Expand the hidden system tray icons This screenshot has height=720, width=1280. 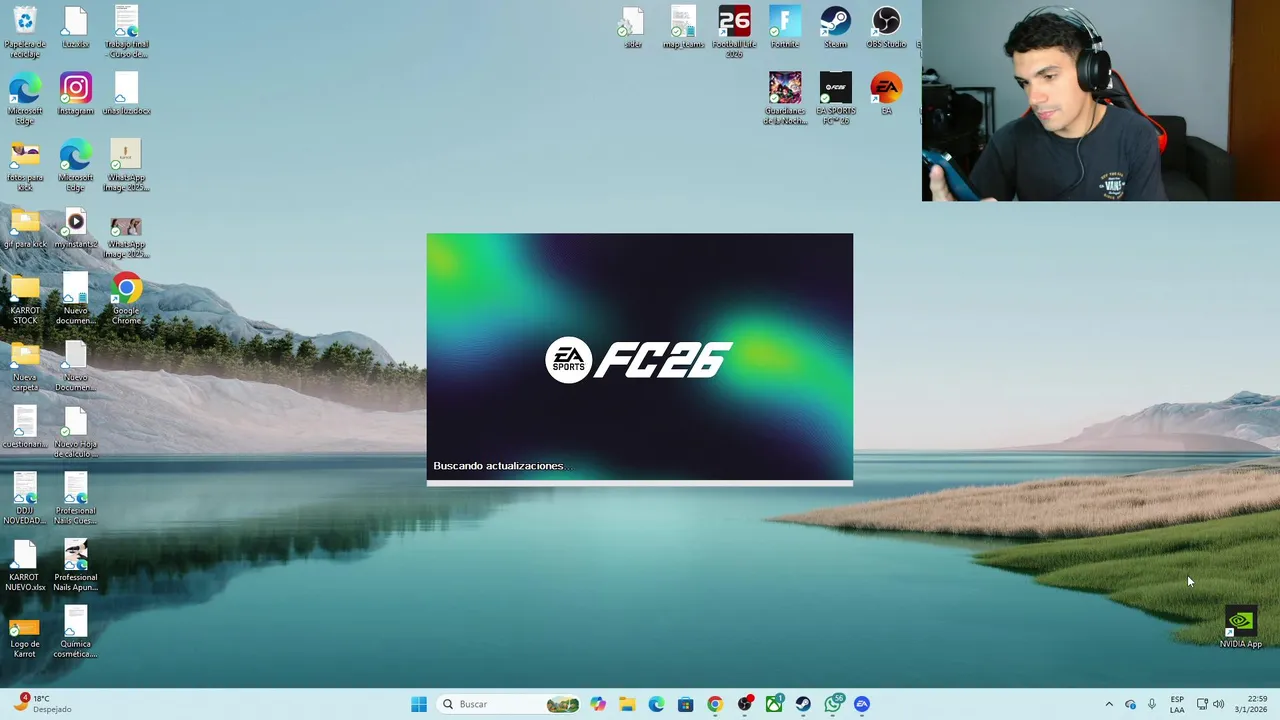tap(1108, 704)
